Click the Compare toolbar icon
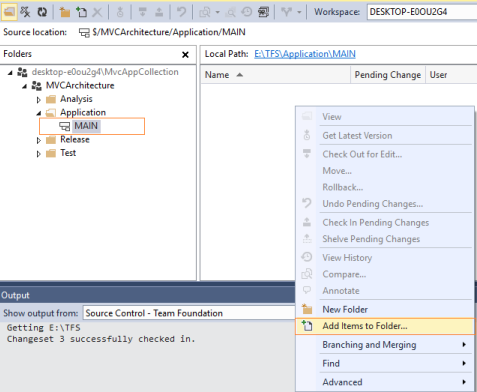477x392 pixels. [205, 12]
